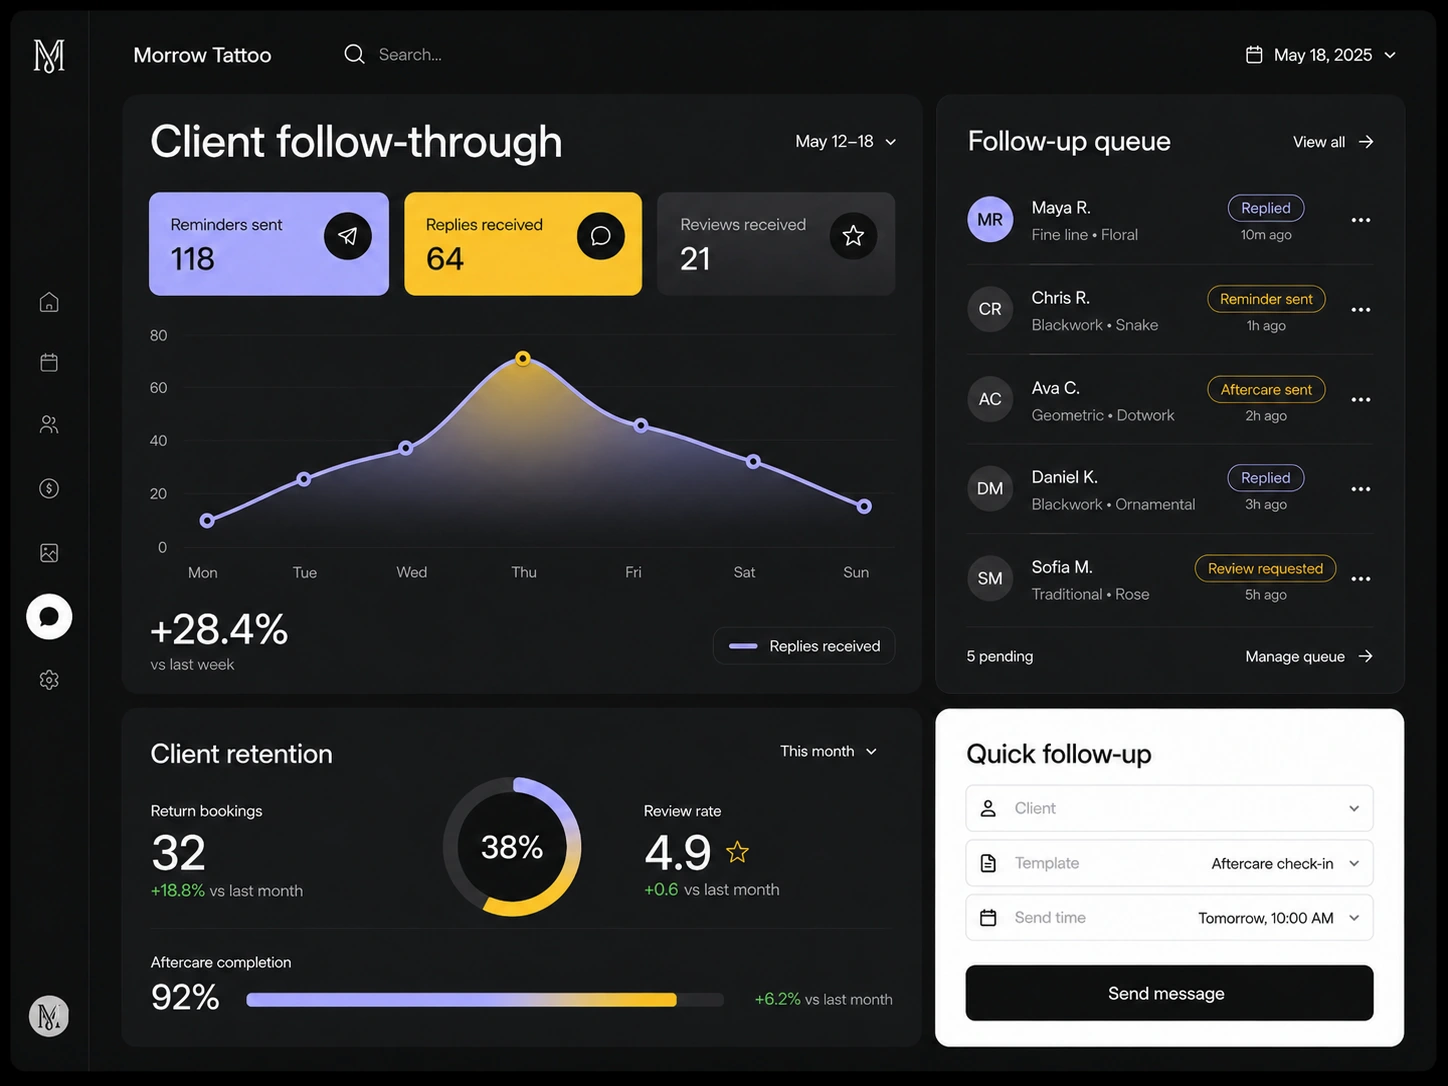Click the Aftercare sent badge for Ava C.
Screen dimensions: 1448x1086
1266,389
